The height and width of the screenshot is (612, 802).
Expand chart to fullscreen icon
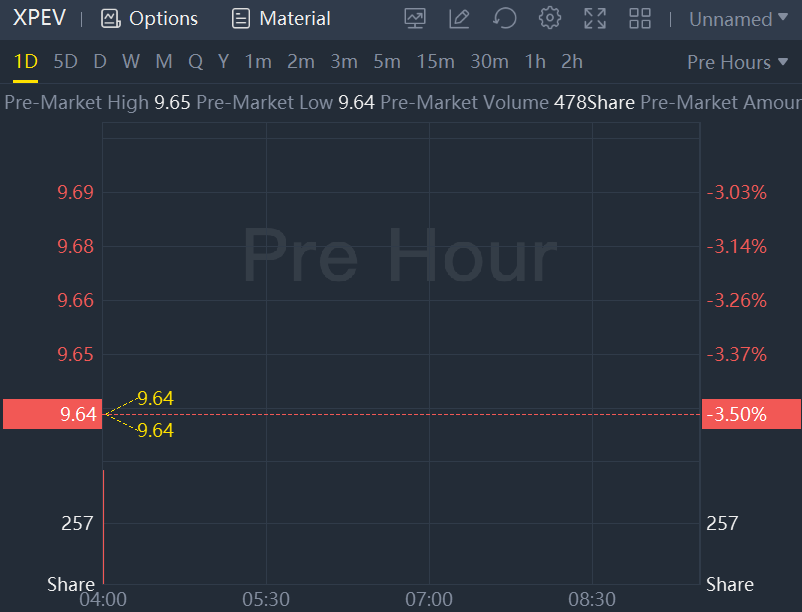coord(595,18)
